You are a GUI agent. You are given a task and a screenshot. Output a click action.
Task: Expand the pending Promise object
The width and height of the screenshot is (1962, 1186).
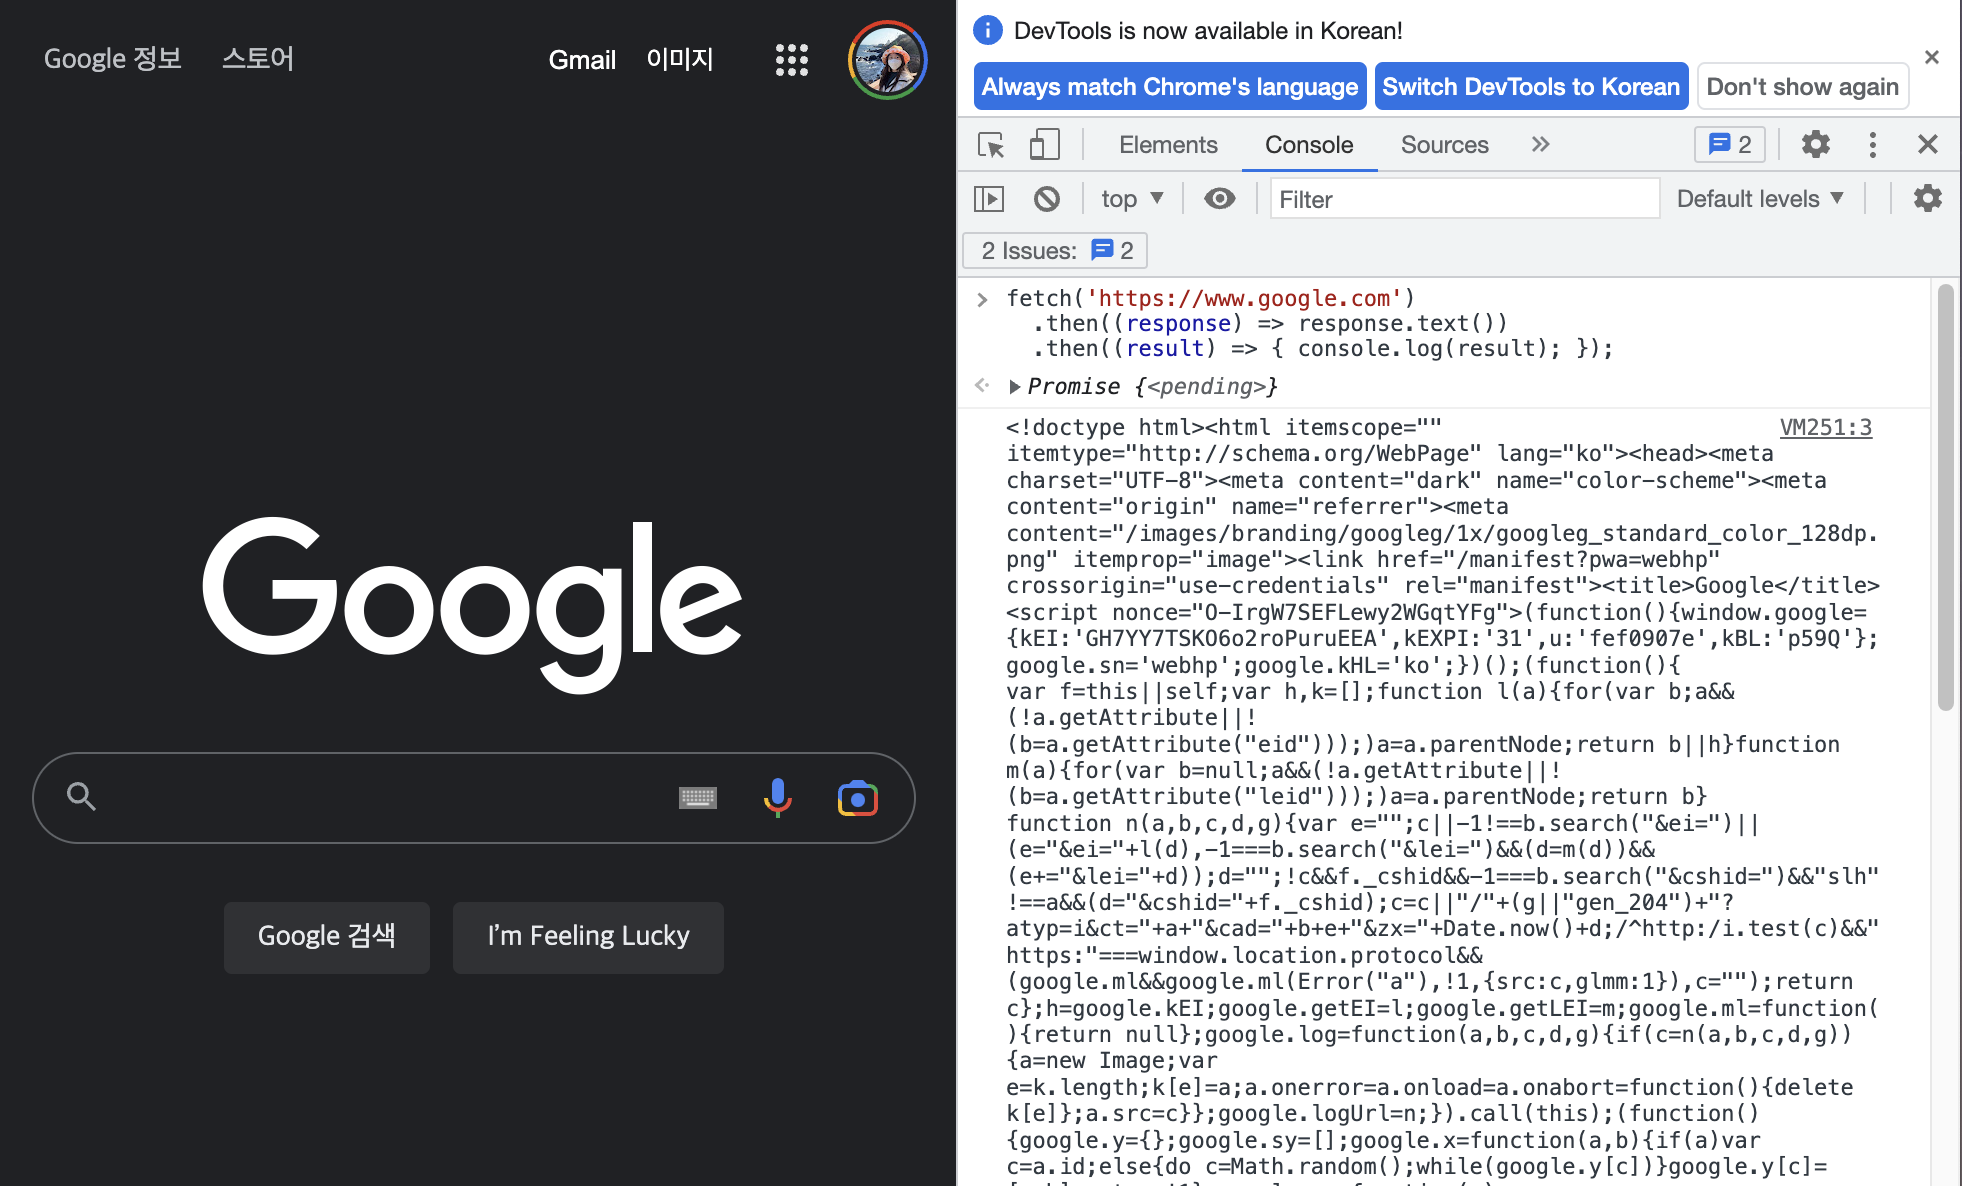[x=1015, y=387]
